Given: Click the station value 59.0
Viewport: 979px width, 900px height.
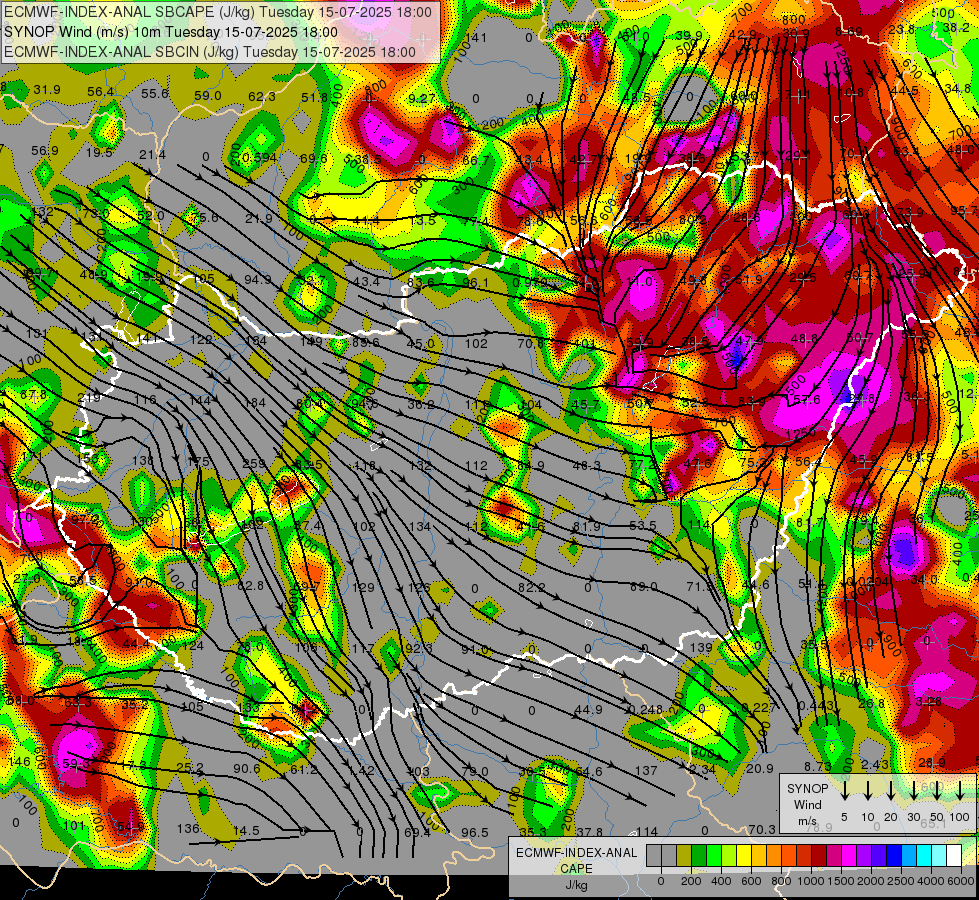Looking at the screenshot, I should [208, 96].
